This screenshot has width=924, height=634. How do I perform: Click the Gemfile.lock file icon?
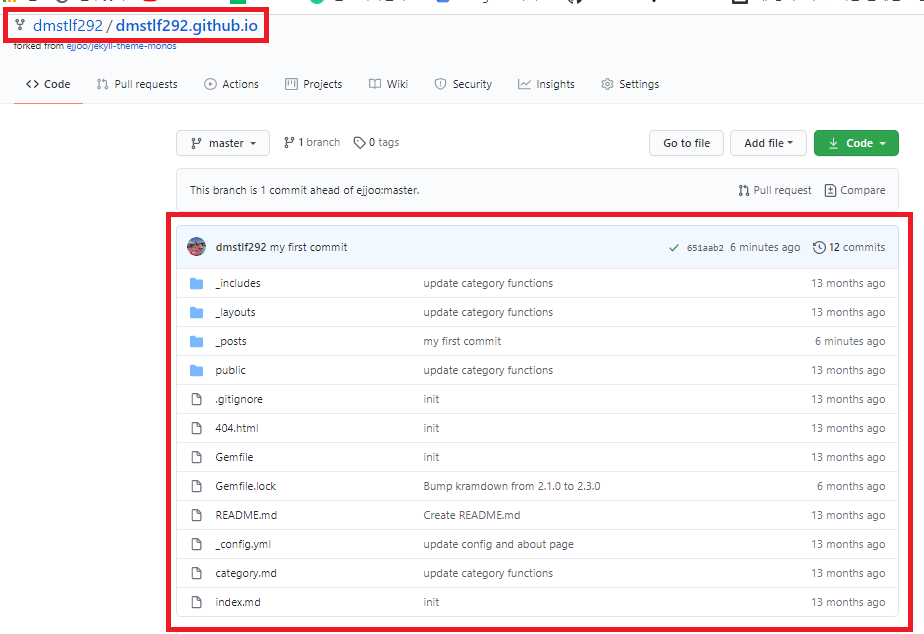pyautogui.click(x=197, y=486)
